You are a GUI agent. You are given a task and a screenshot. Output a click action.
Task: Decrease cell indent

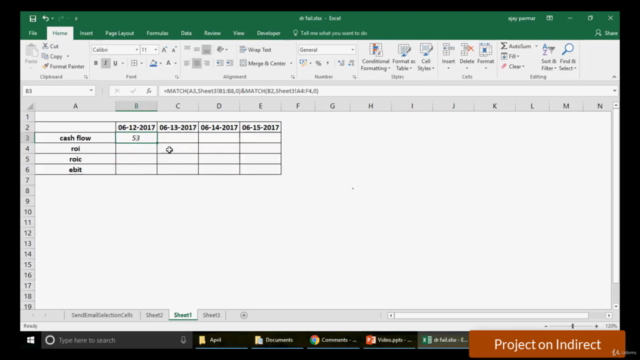point(220,63)
